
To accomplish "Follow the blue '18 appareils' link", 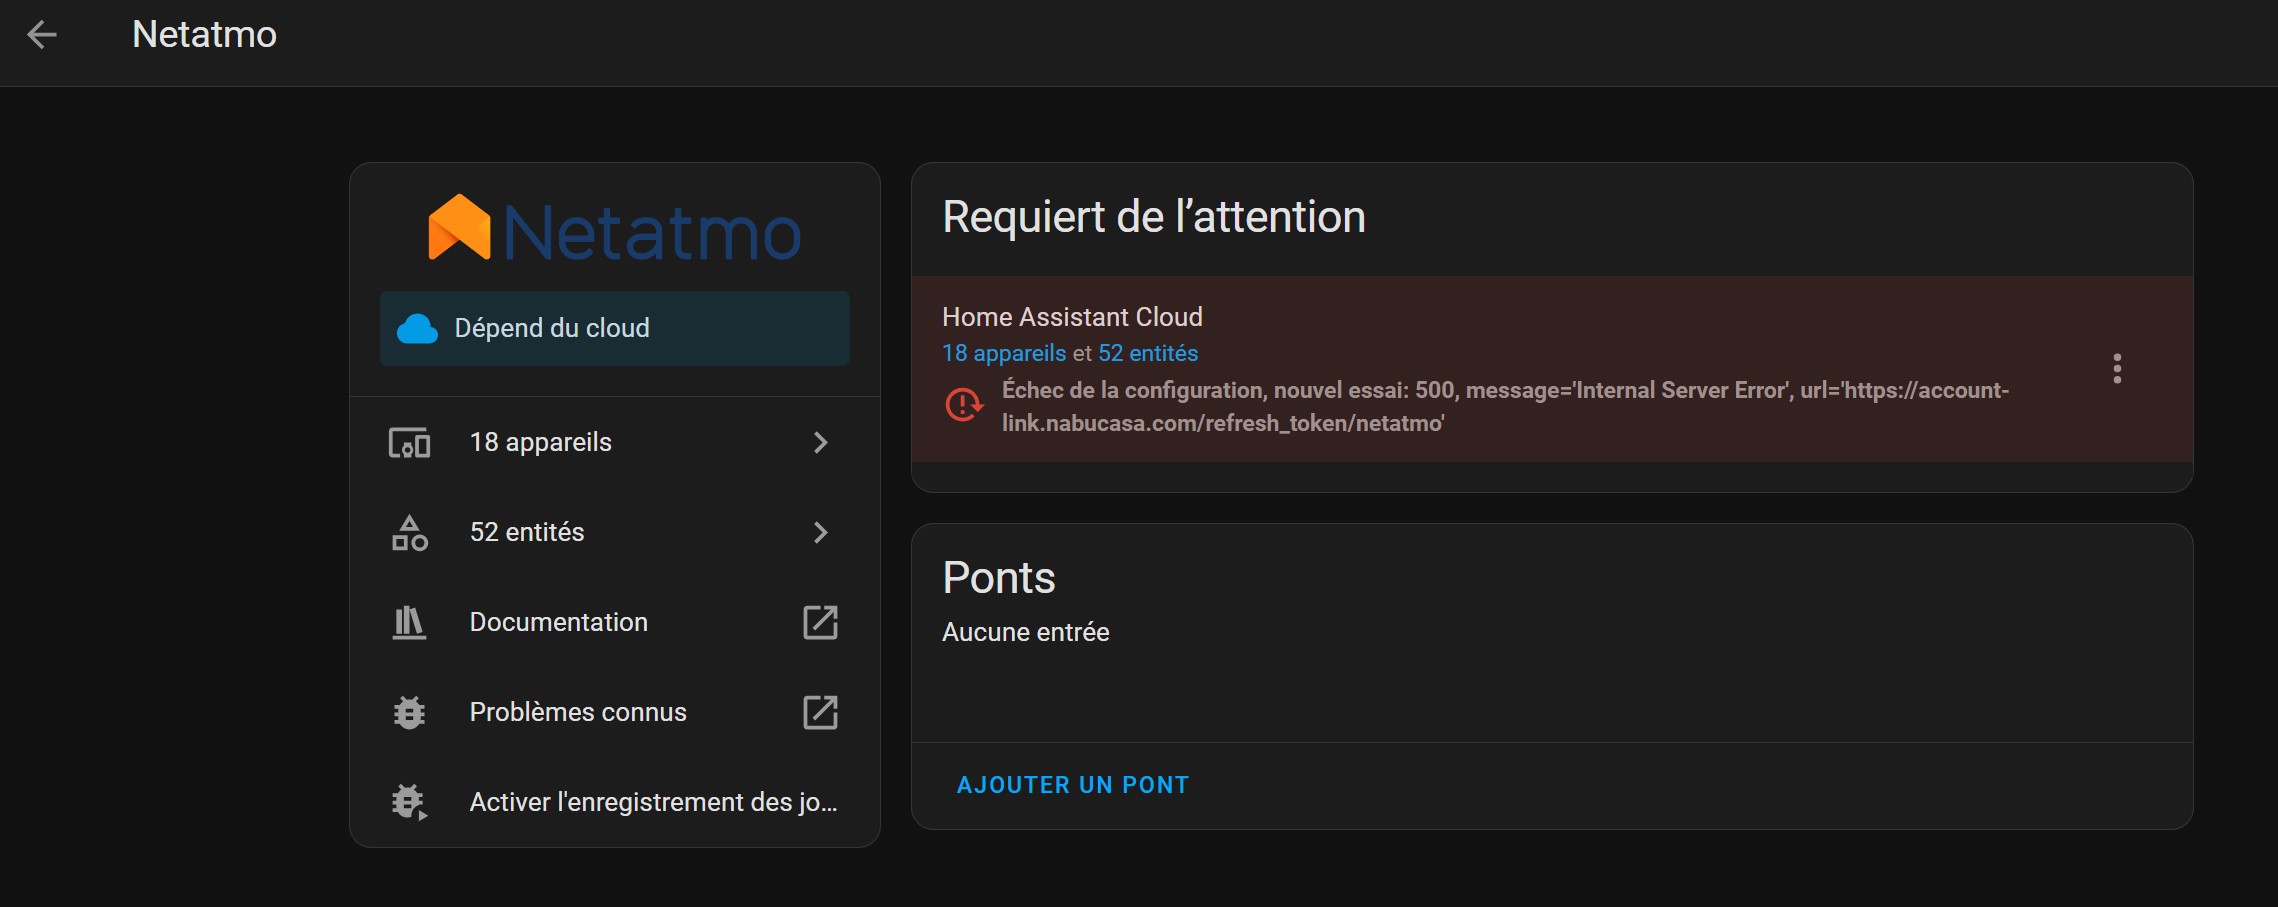I will click(x=1004, y=353).
